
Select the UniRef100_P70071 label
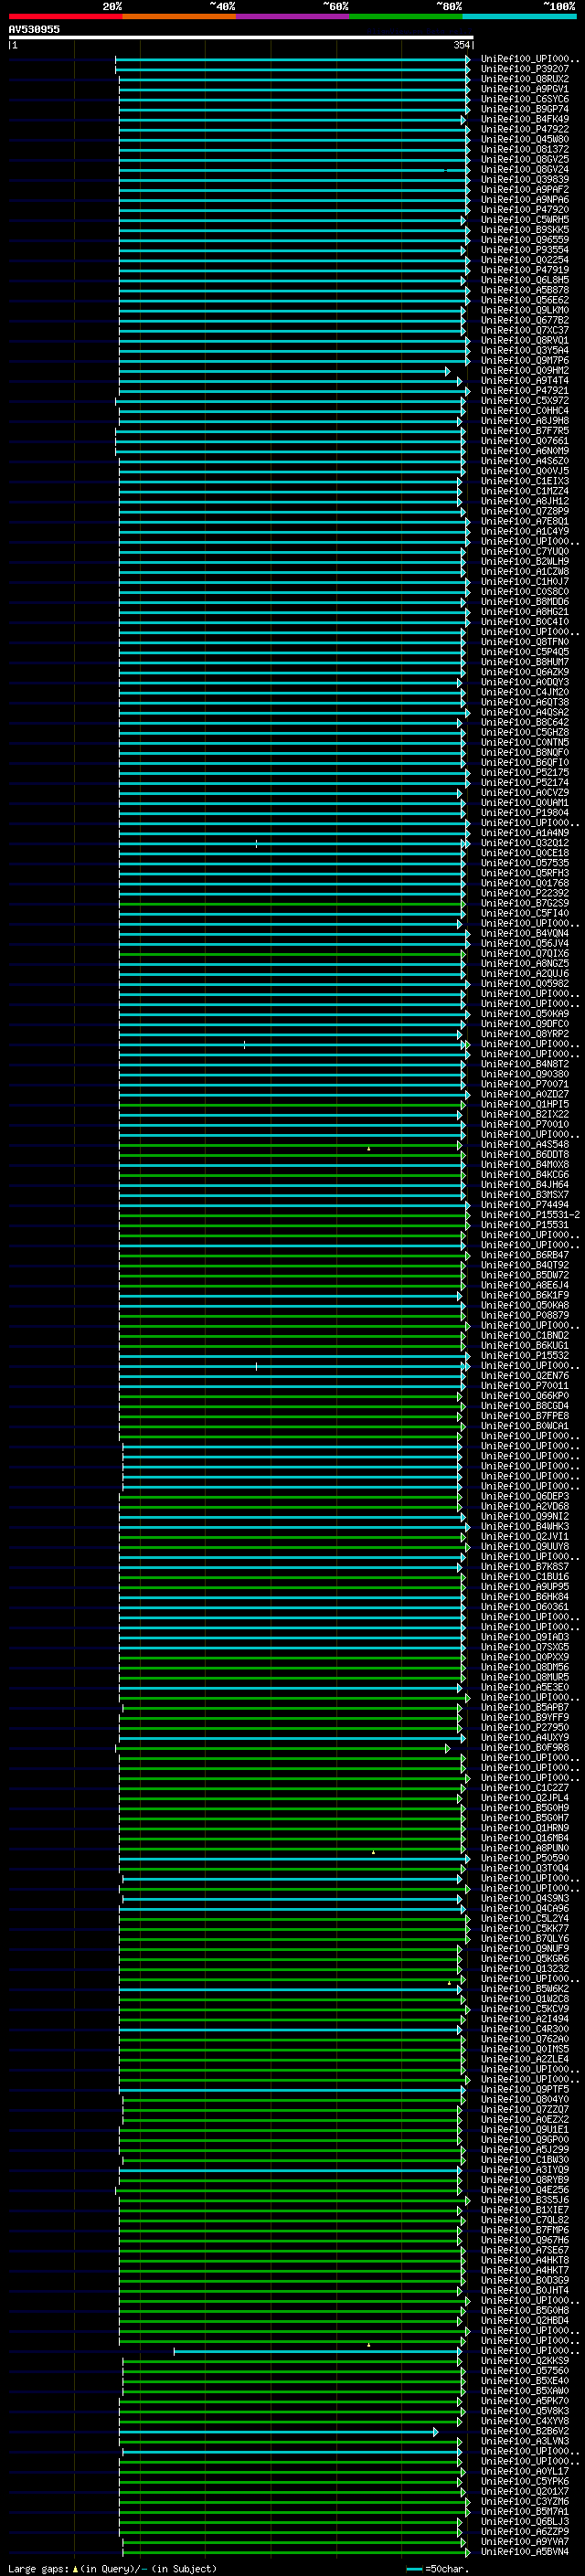[x=525, y=1084]
